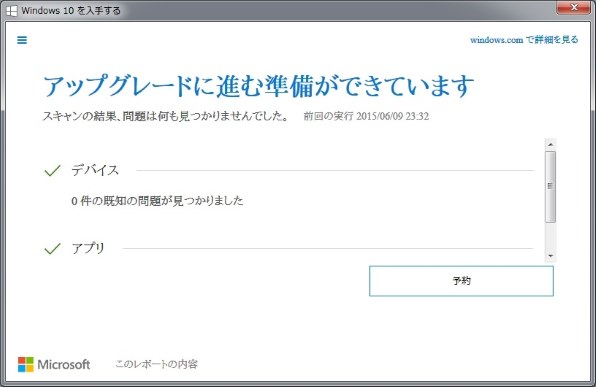Click the 予約 button
The height and width of the screenshot is (387, 596).
point(461,281)
